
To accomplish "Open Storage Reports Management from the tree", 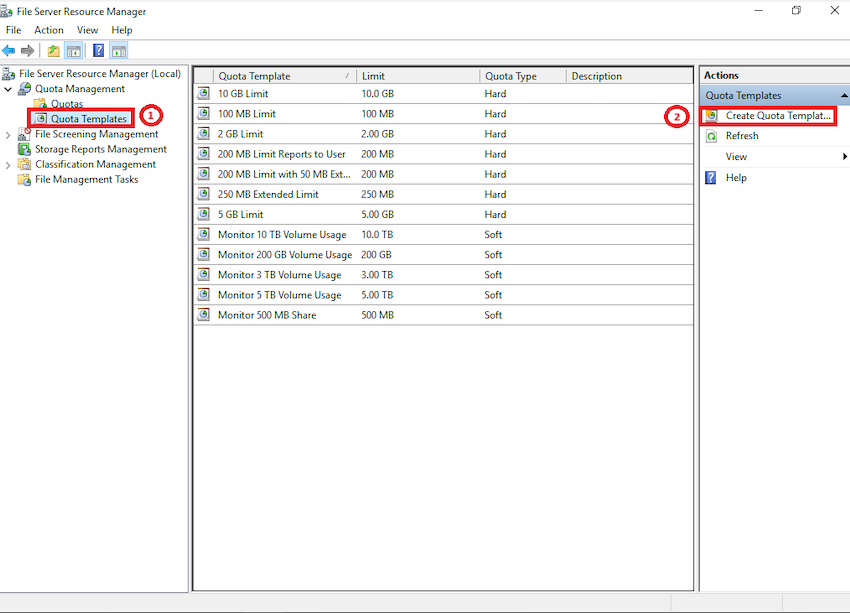I will 94,148.
